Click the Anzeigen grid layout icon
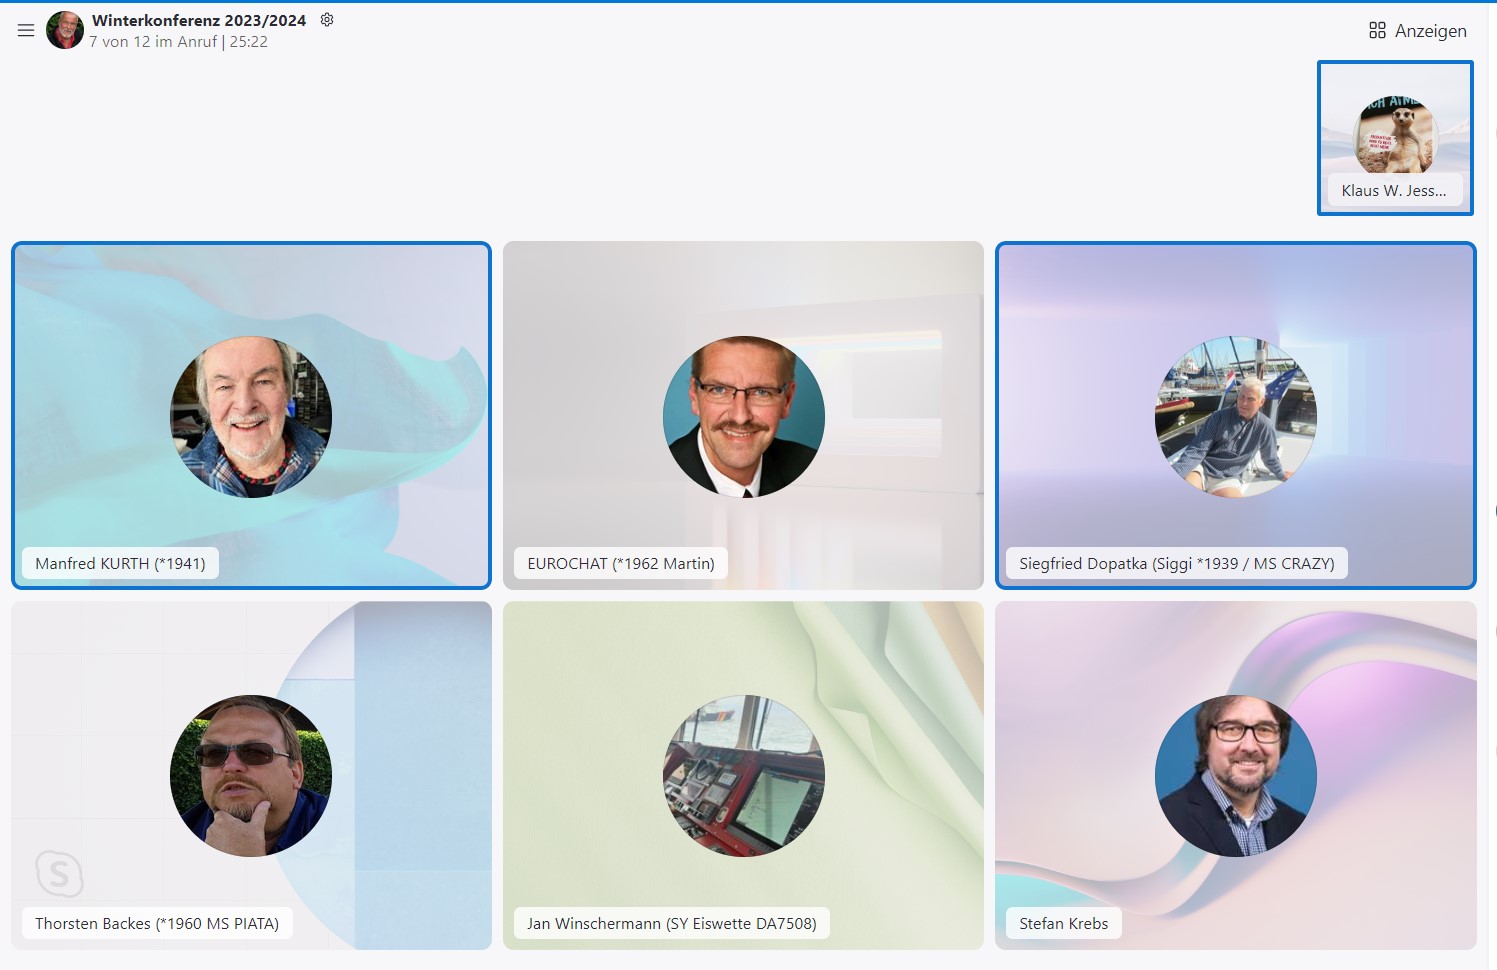1497x970 pixels. pyautogui.click(x=1377, y=31)
